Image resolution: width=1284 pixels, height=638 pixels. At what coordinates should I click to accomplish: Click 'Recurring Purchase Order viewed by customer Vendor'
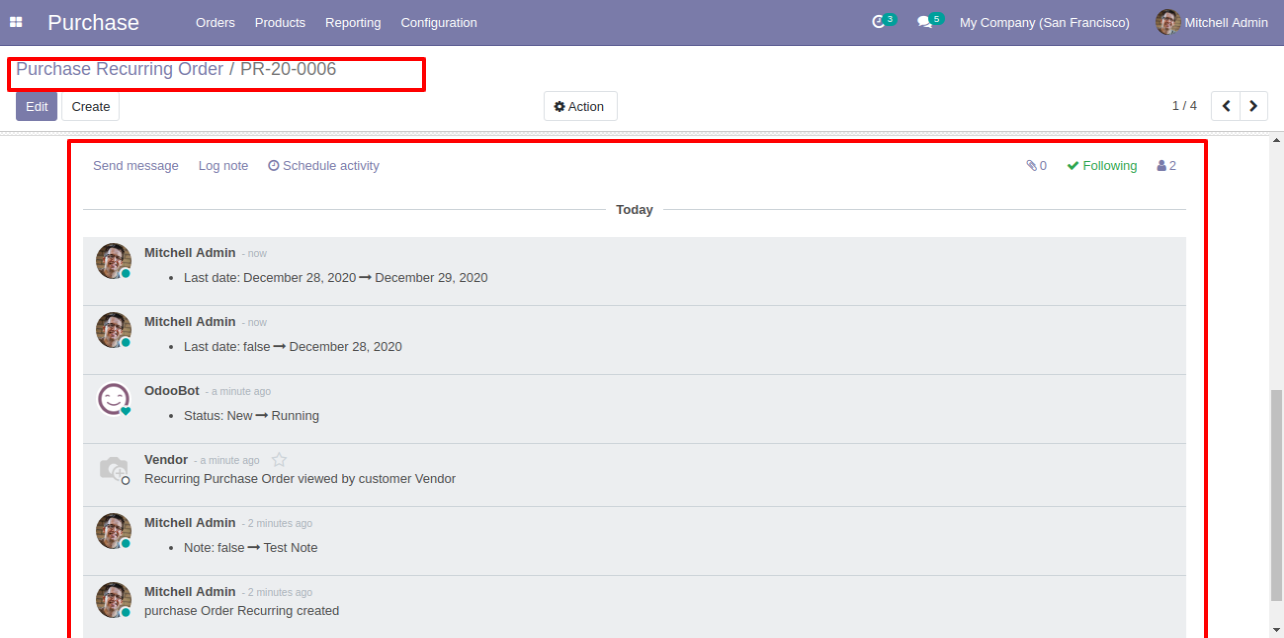(300, 478)
